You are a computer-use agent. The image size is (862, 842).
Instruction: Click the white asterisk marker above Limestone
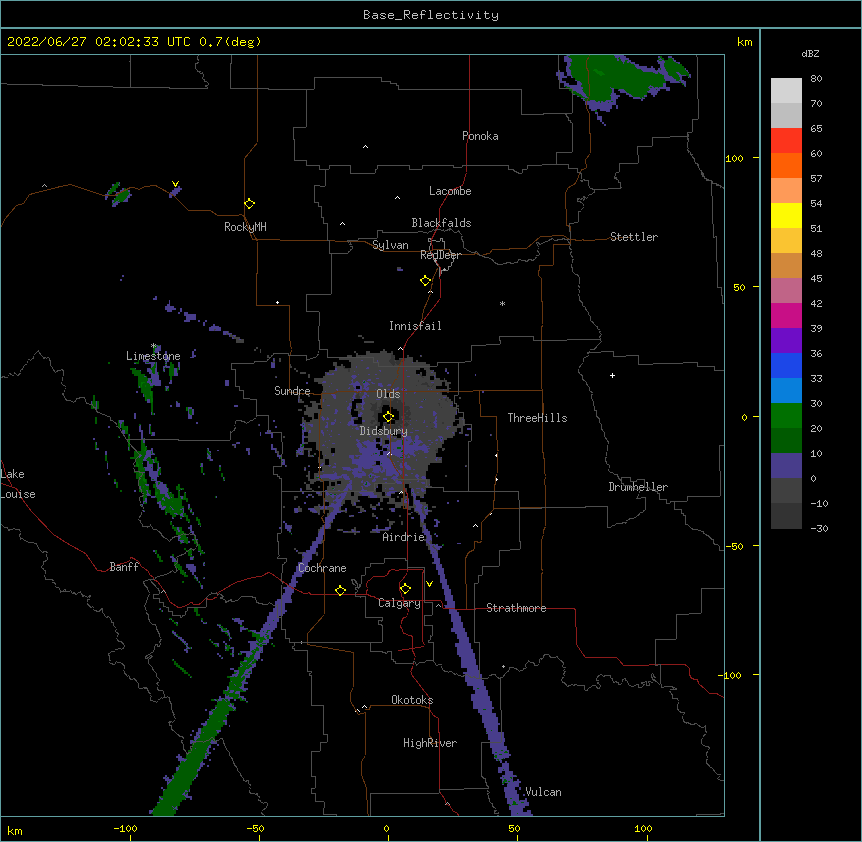point(153,346)
